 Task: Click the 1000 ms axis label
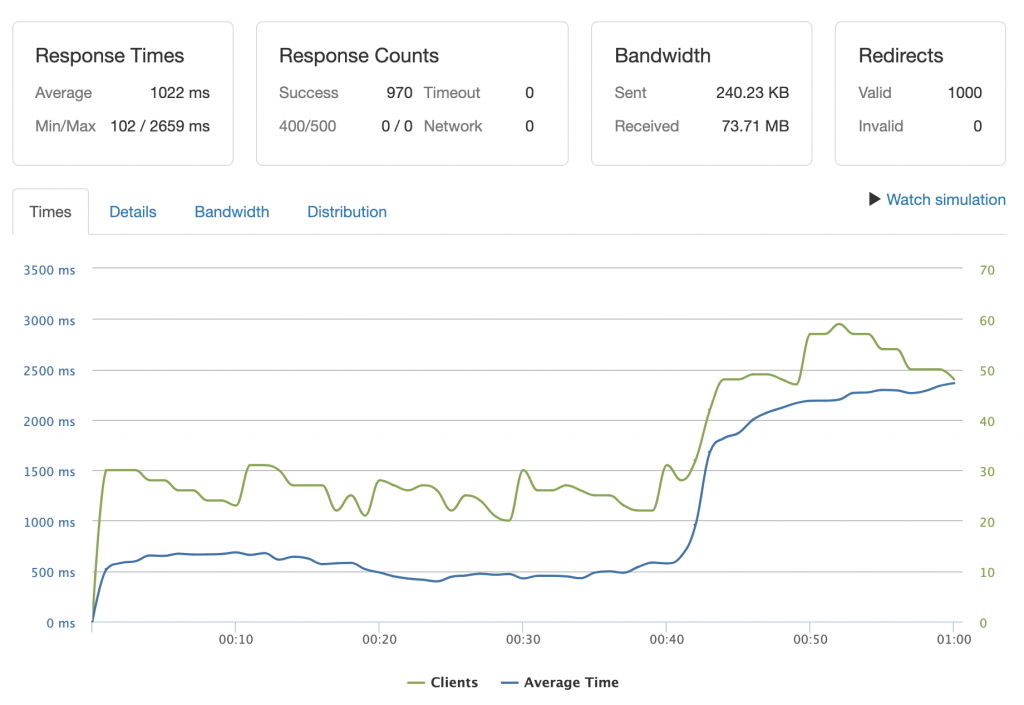coord(49,522)
